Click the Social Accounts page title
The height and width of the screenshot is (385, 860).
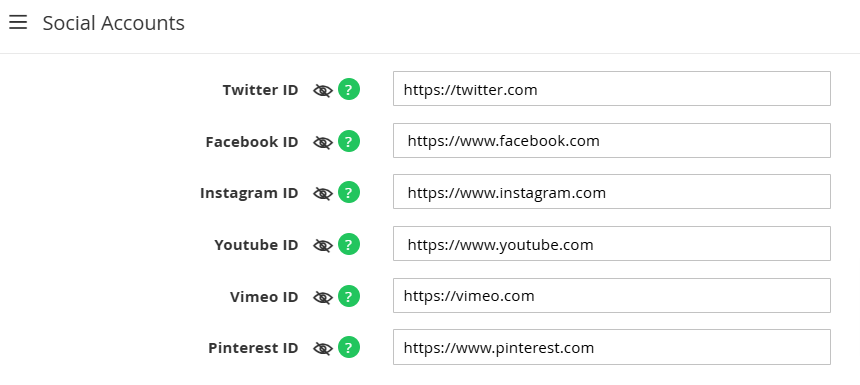(114, 23)
